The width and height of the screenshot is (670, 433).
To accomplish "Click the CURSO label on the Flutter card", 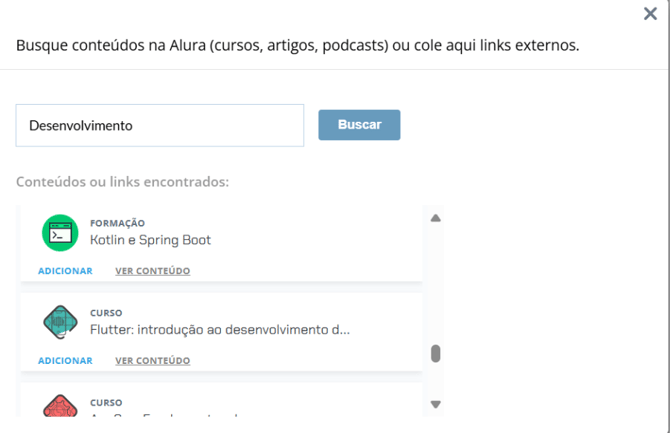I will click(106, 313).
